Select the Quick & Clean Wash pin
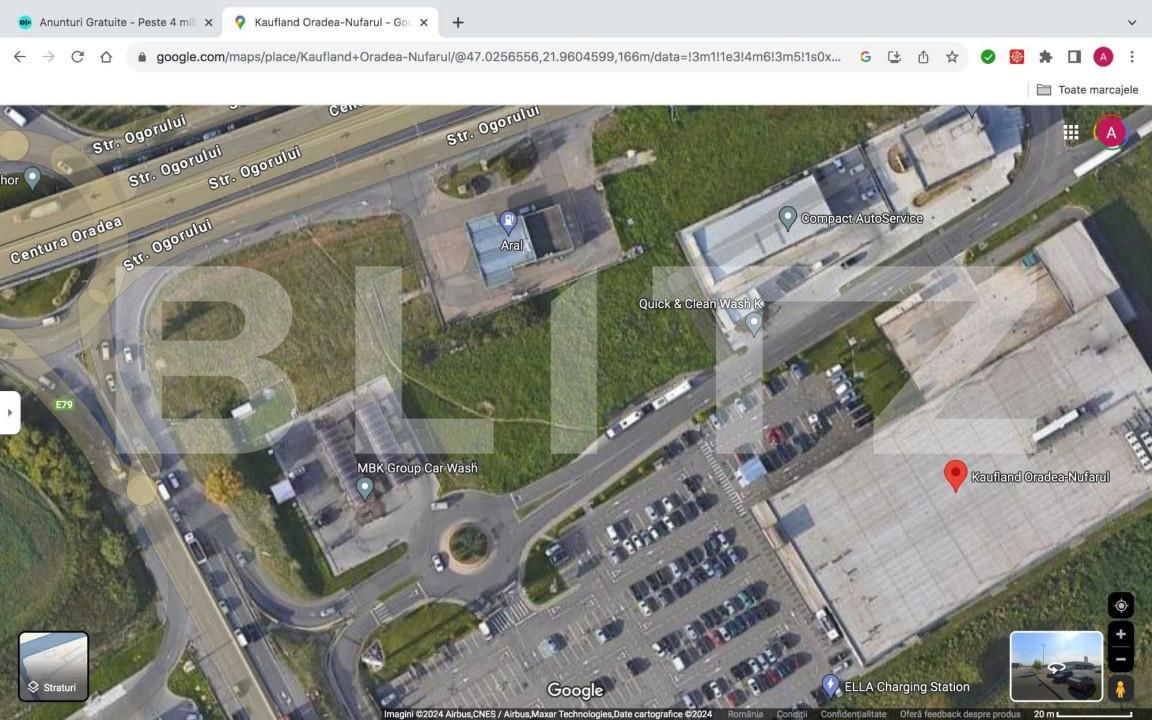1152x720 pixels. 754,323
